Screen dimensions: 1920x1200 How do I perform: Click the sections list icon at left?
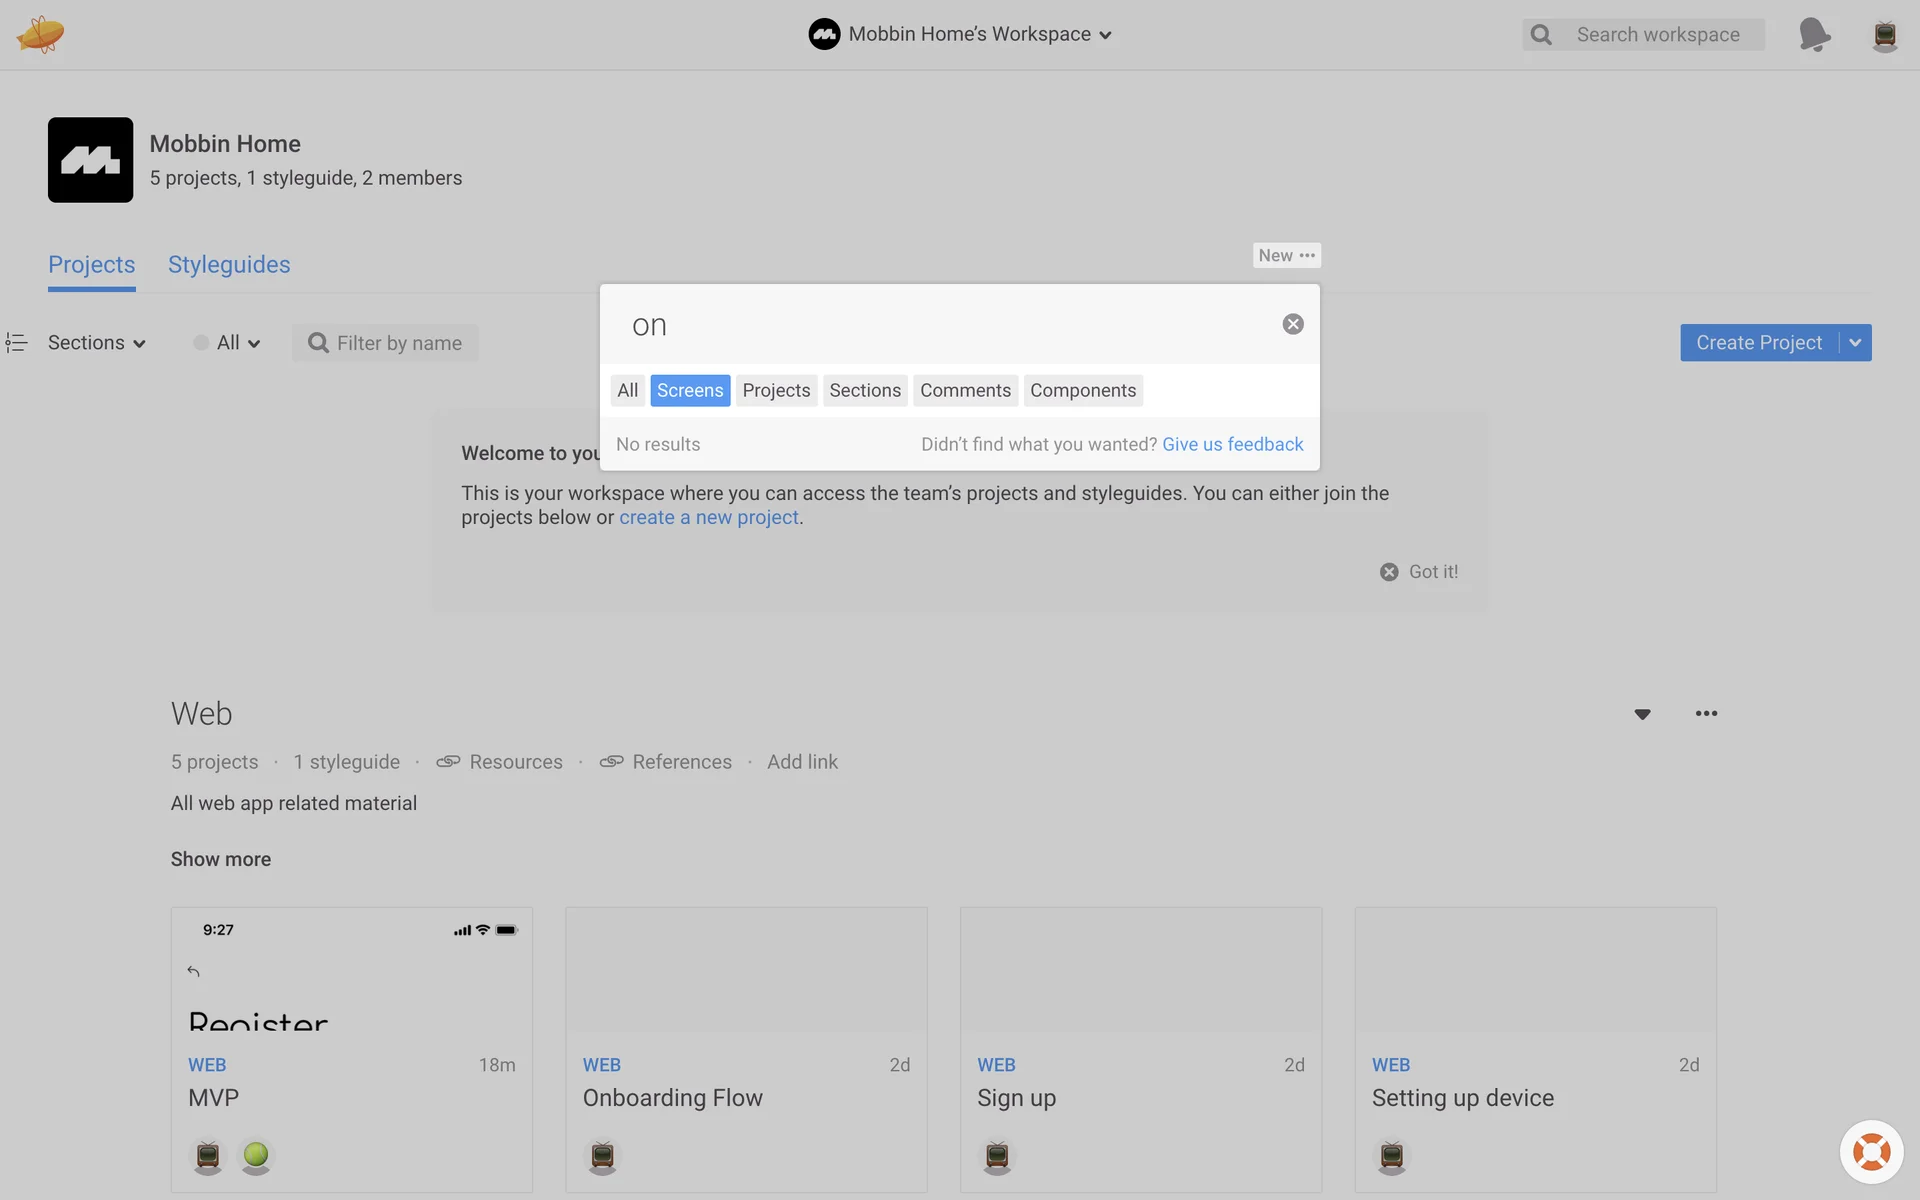pos(16,343)
